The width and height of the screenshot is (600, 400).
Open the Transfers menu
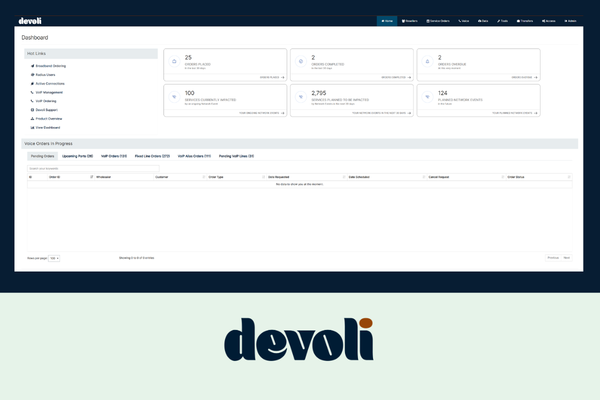click(525, 21)
